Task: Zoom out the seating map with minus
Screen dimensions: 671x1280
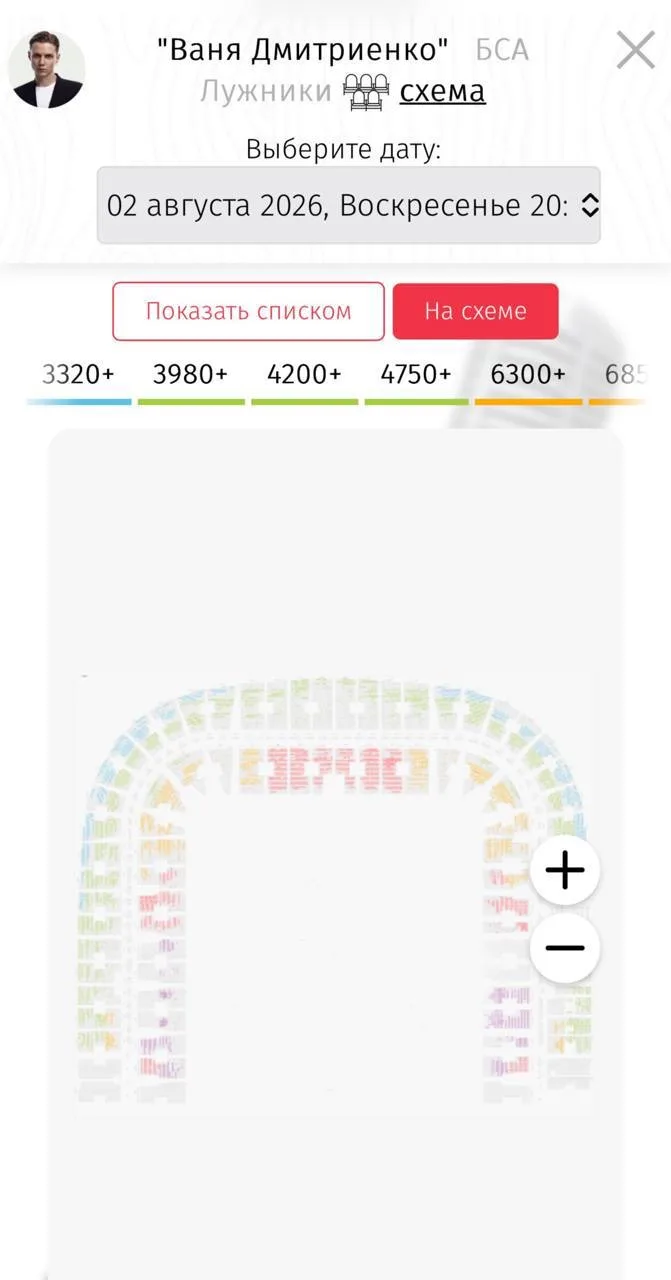Action: click(x=565, y=948)
